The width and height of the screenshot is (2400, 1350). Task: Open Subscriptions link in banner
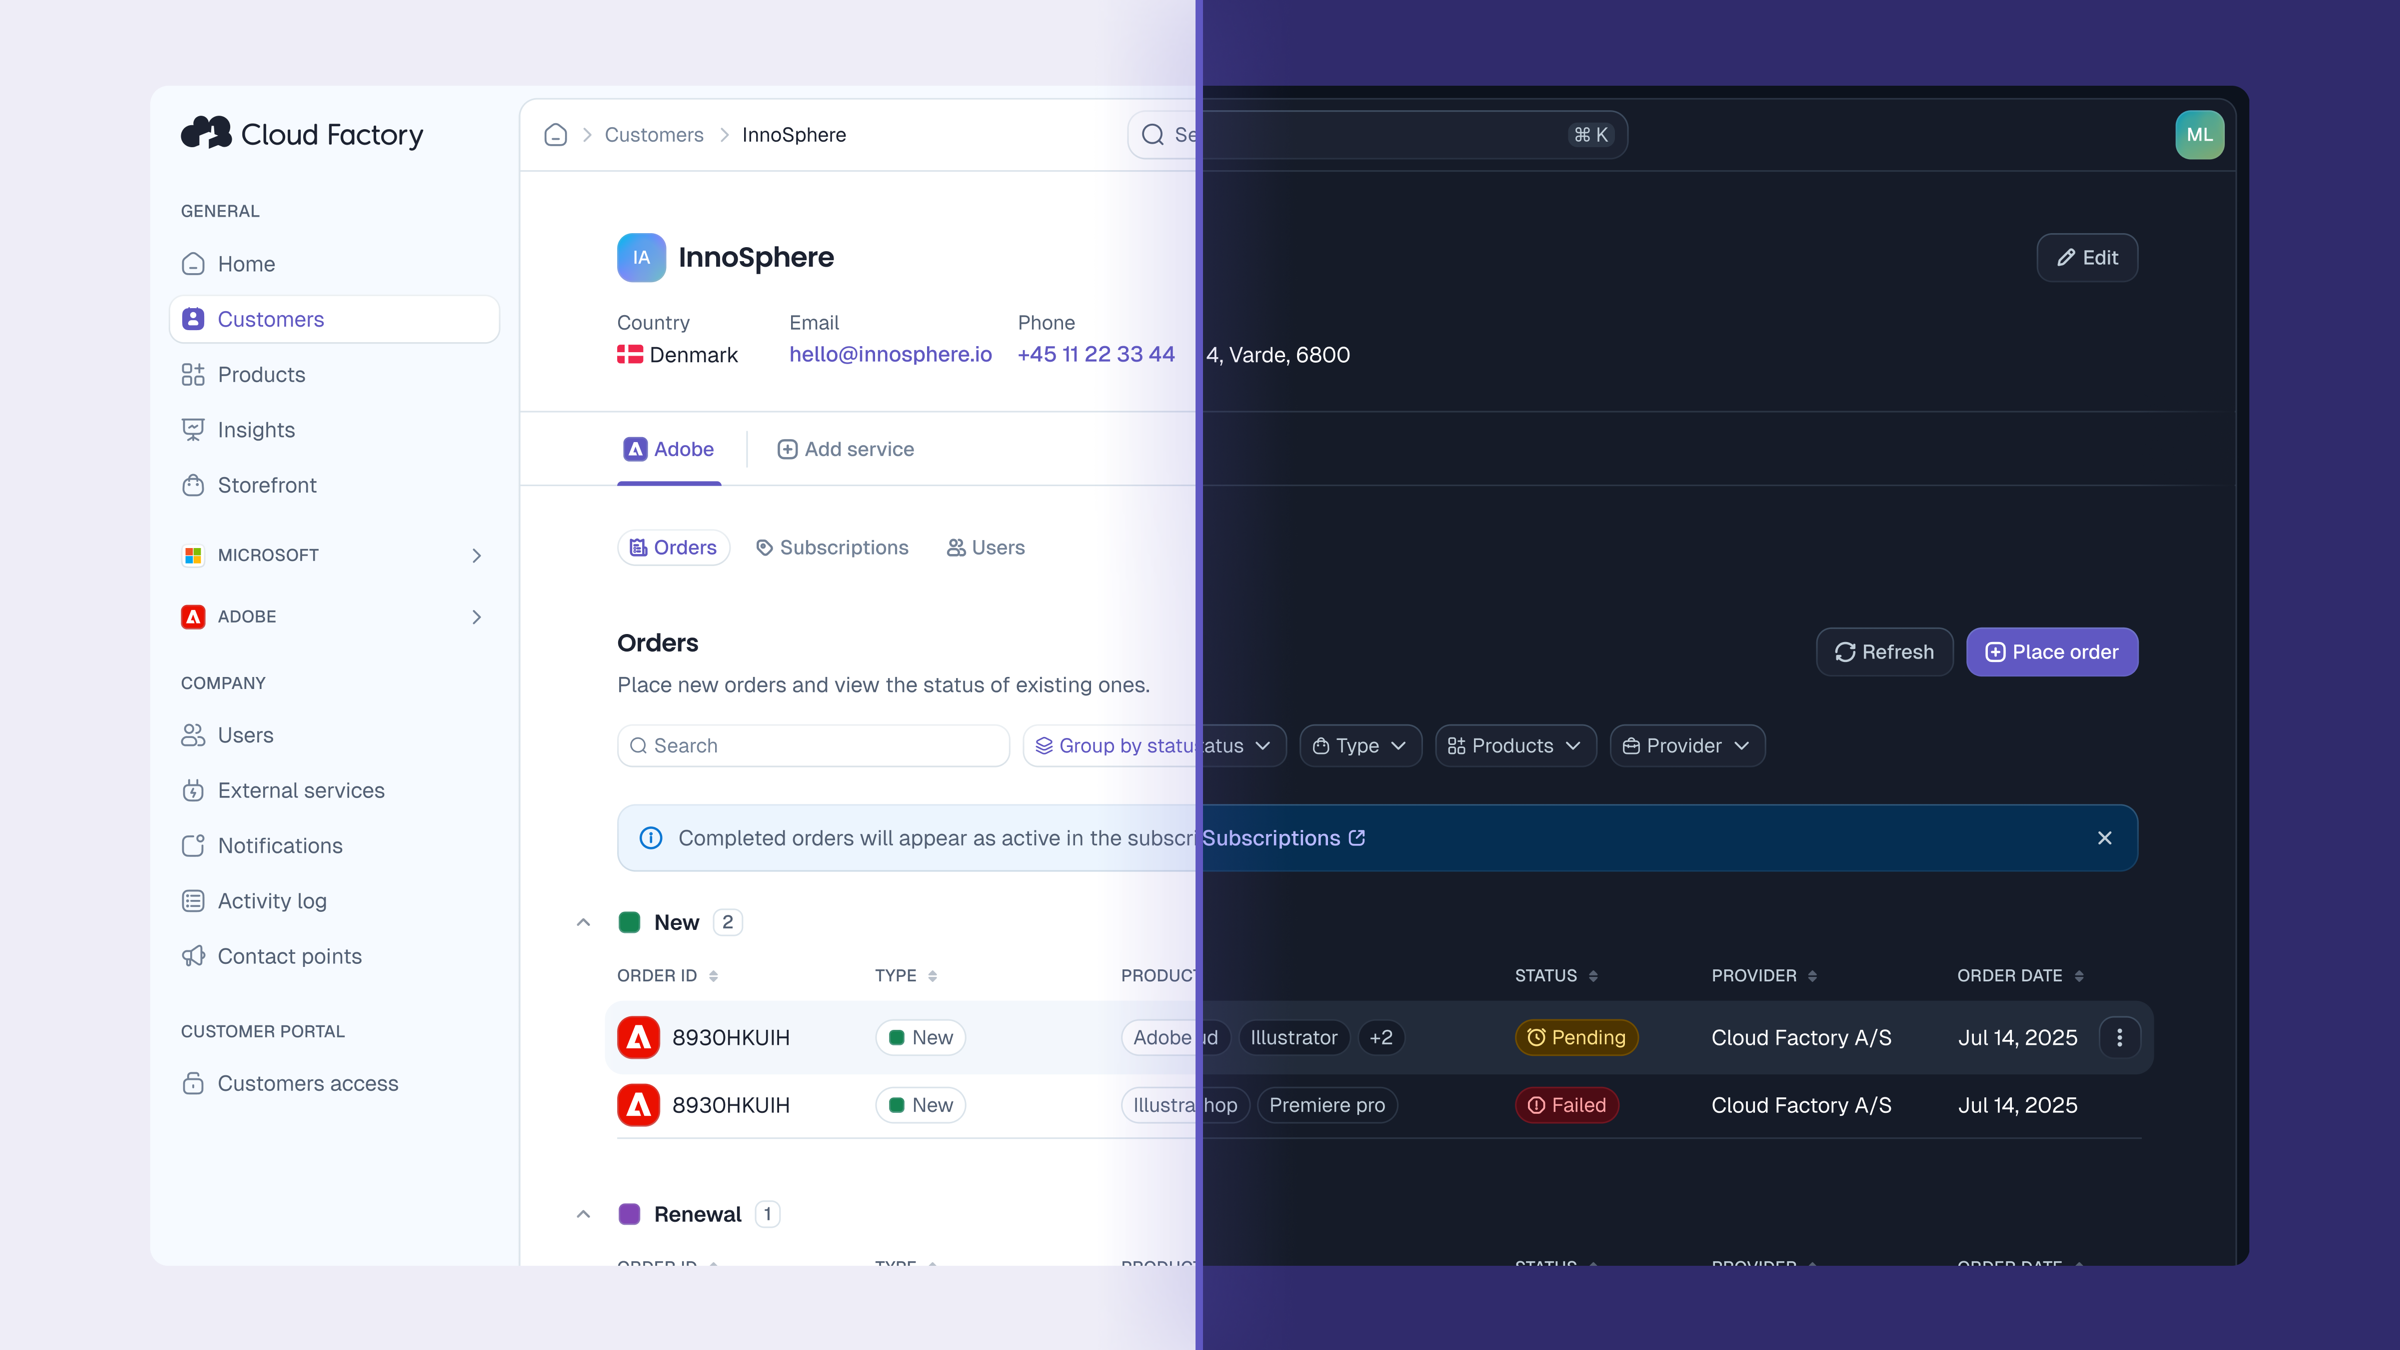[1283, 838]
